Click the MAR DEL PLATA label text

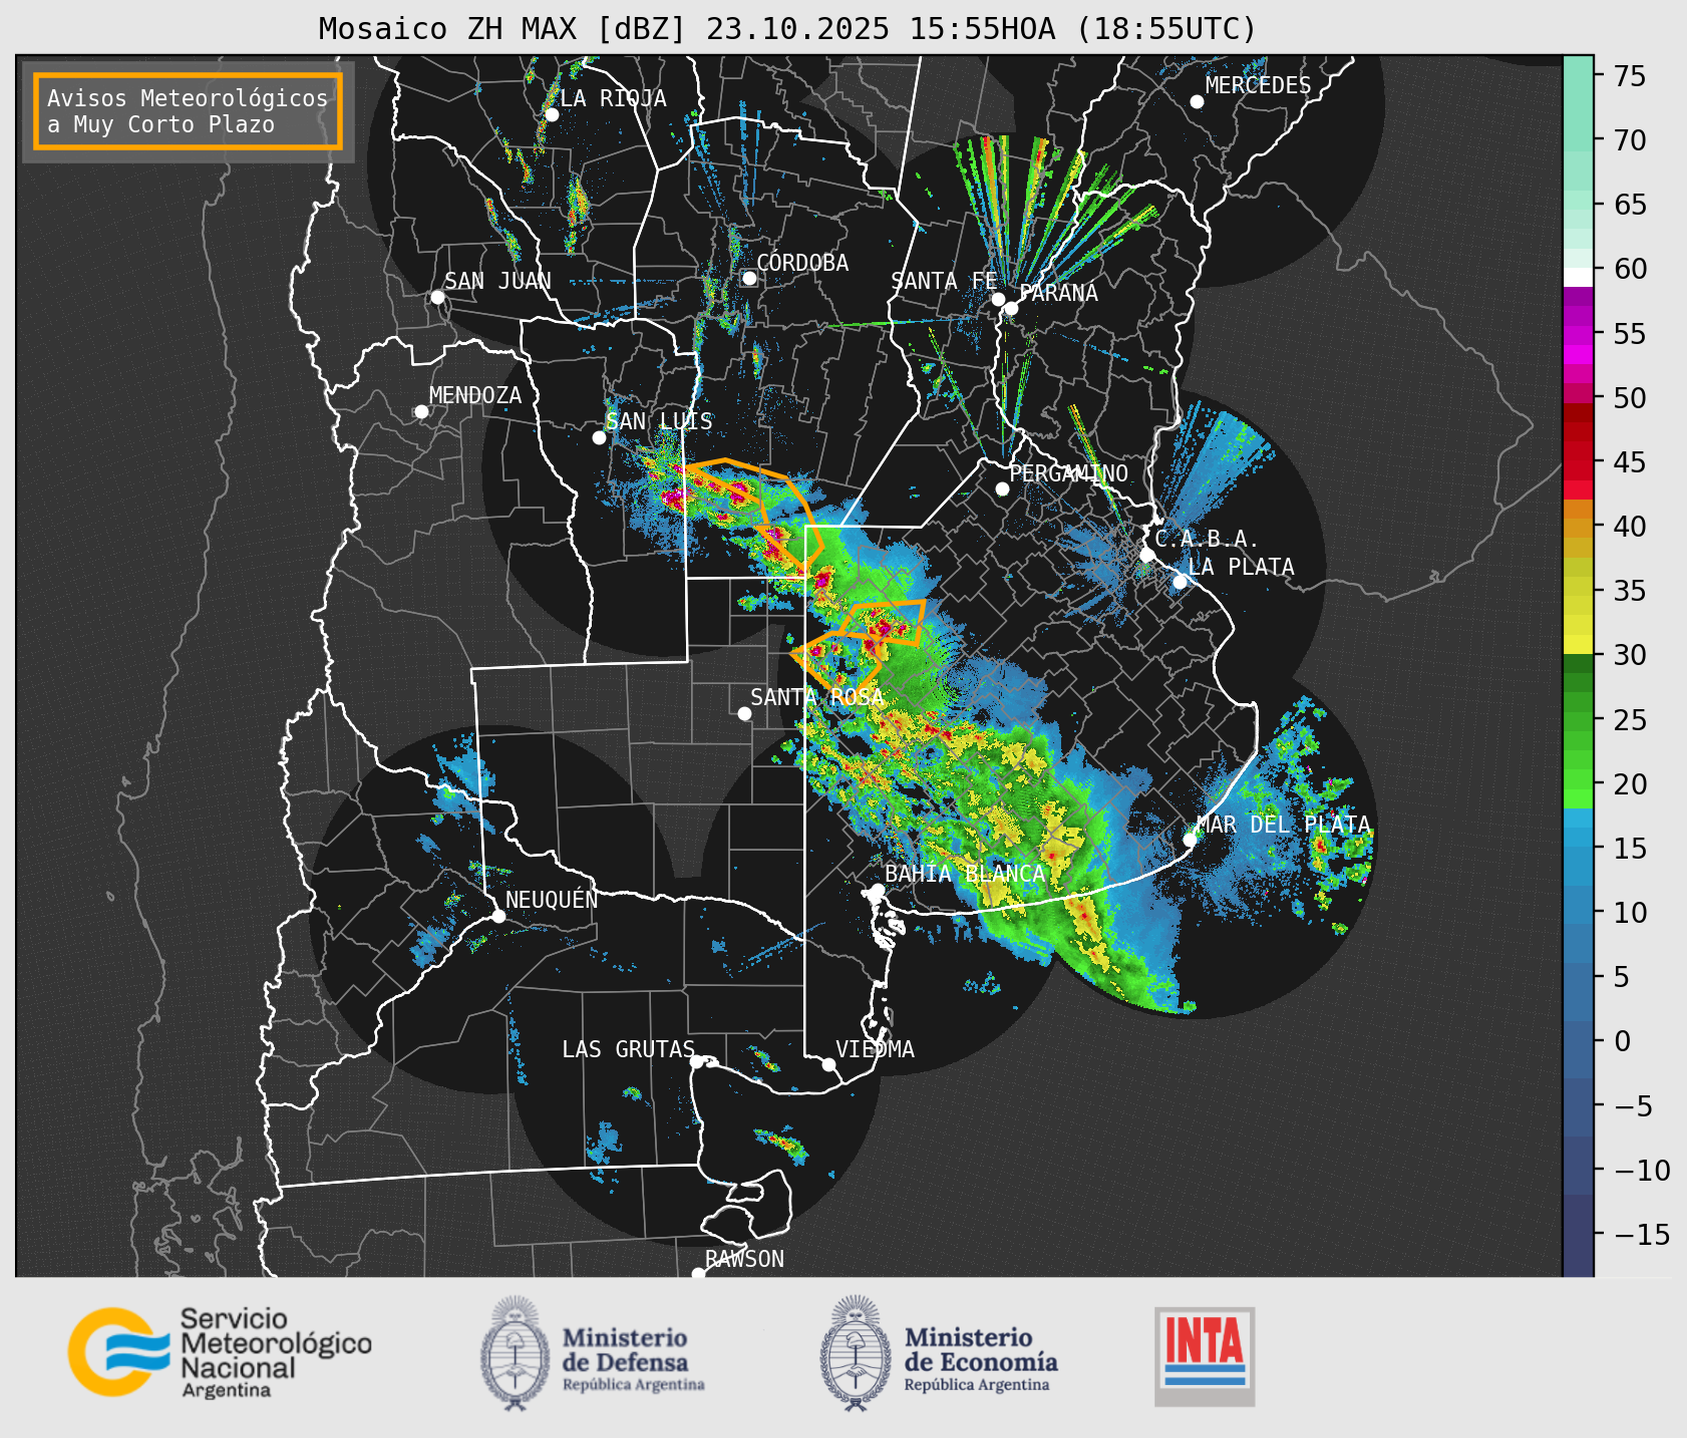point(1283,825)
